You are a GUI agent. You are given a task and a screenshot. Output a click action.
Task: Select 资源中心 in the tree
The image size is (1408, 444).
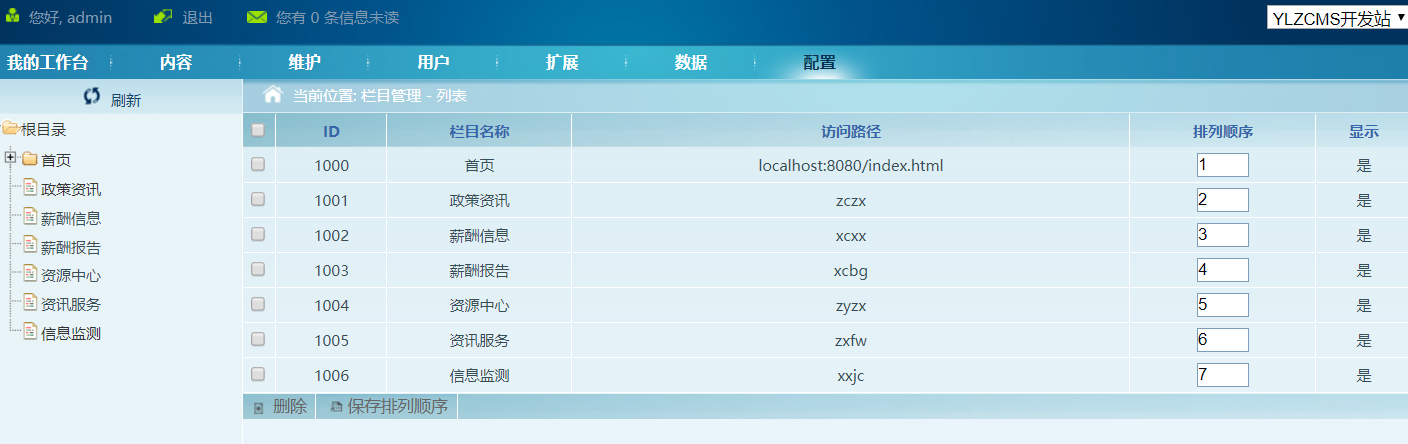[x=71, y=275]
